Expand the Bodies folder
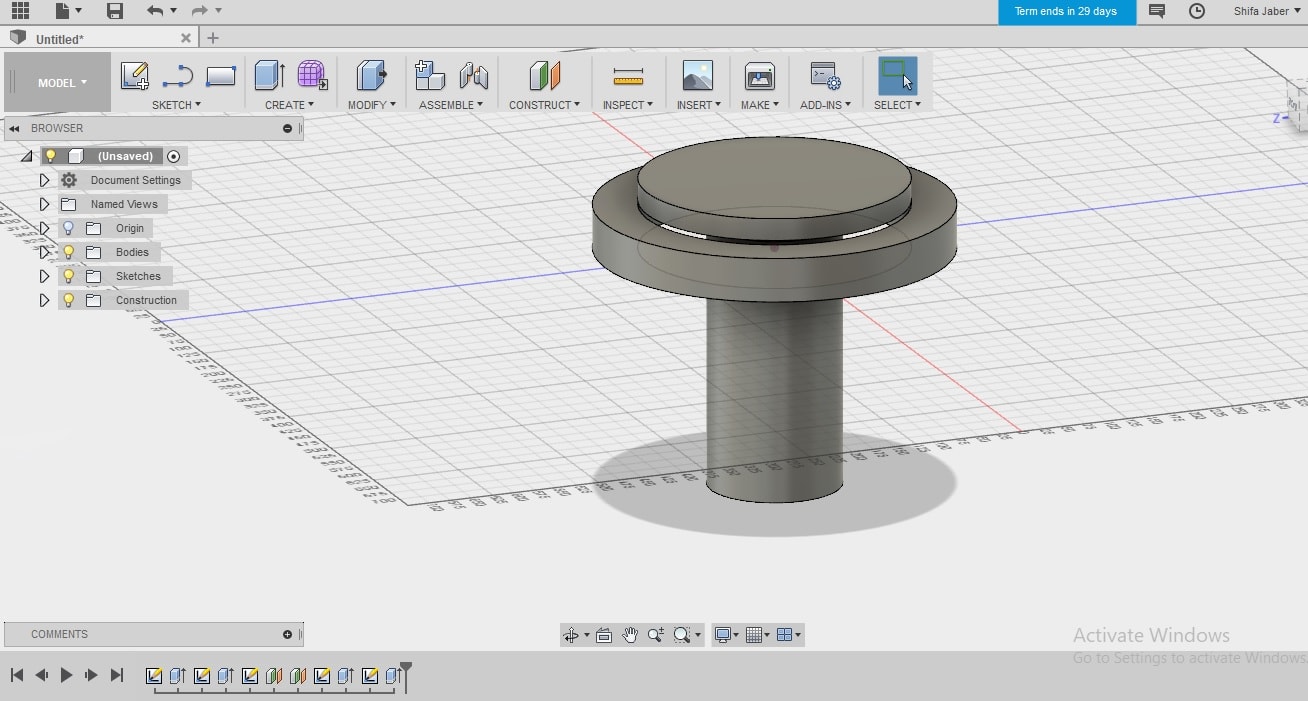The image size is (1308, 701). click(x=44, y=252)
